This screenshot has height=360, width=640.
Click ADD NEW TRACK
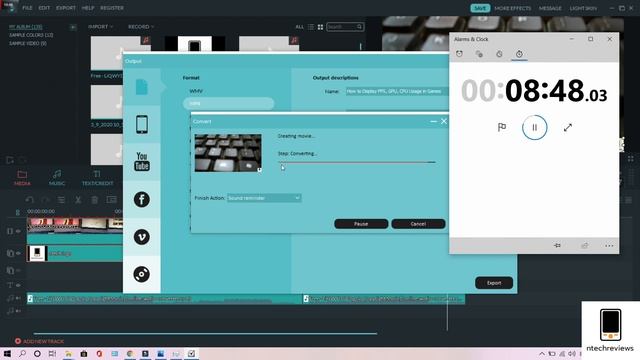pyautogui.click(x=40, y=341)
